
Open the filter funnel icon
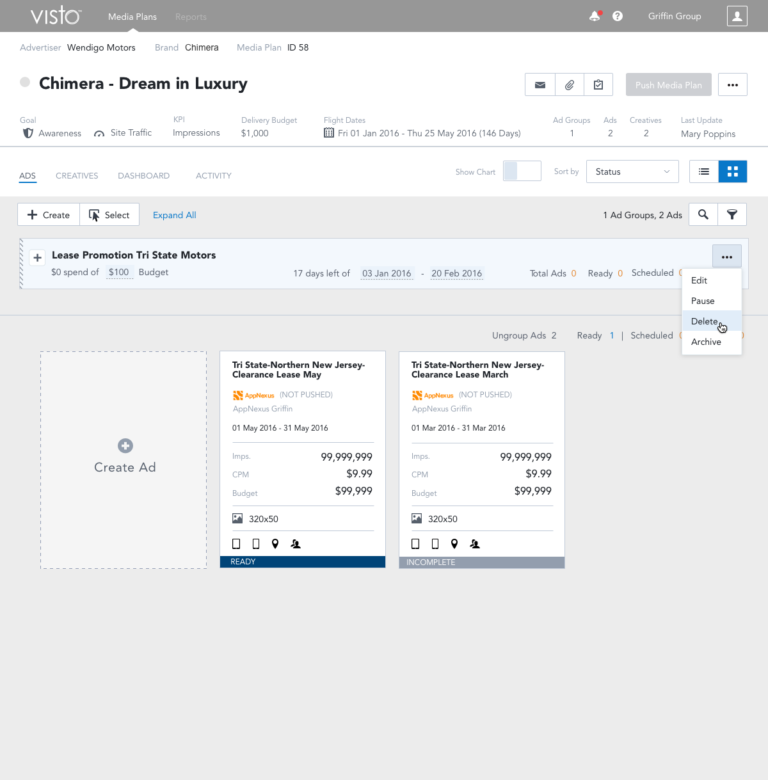(x=732, y=214)
